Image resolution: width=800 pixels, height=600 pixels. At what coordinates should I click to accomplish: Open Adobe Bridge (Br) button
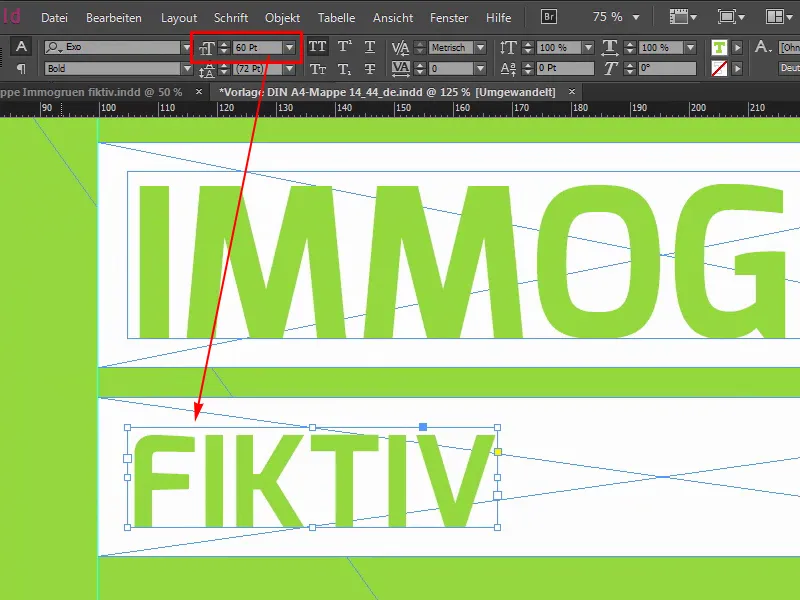549,17
